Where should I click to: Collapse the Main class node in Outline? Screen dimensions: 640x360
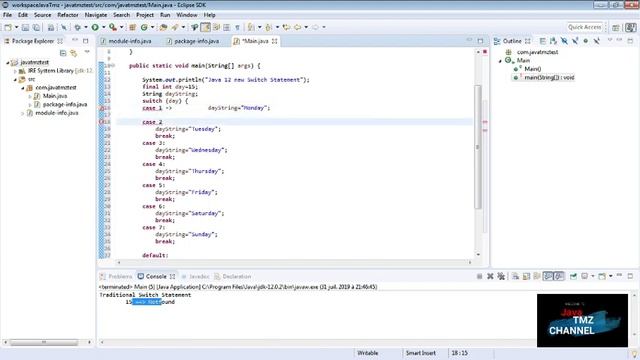pyautogui.click(x=500, y=61)
